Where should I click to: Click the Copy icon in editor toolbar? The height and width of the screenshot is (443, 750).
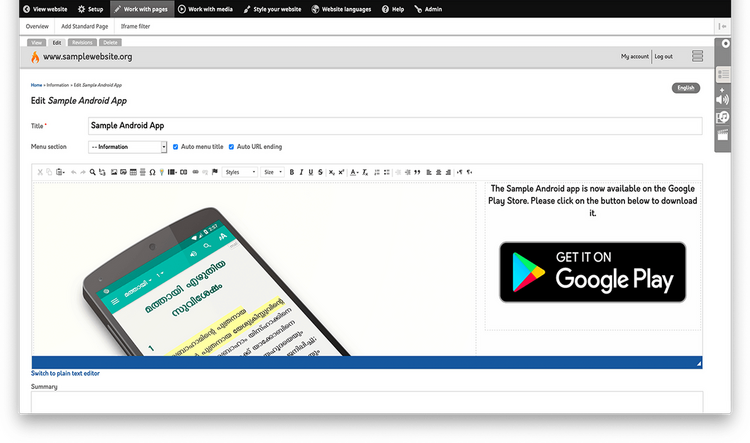[x=49, y=172]
